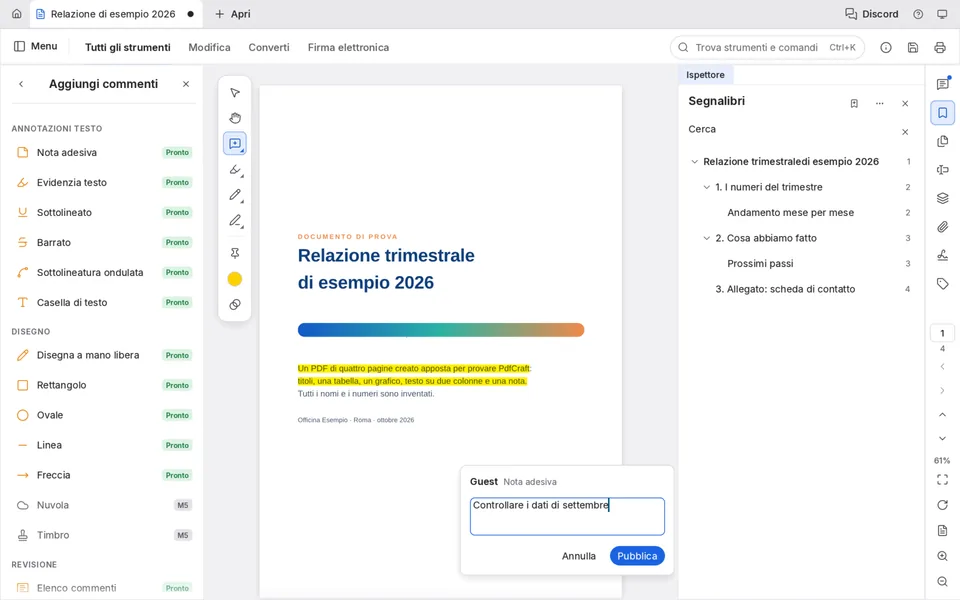Open the Segnalibri more options menu
The image size is (960, 600).
point(880,103)
